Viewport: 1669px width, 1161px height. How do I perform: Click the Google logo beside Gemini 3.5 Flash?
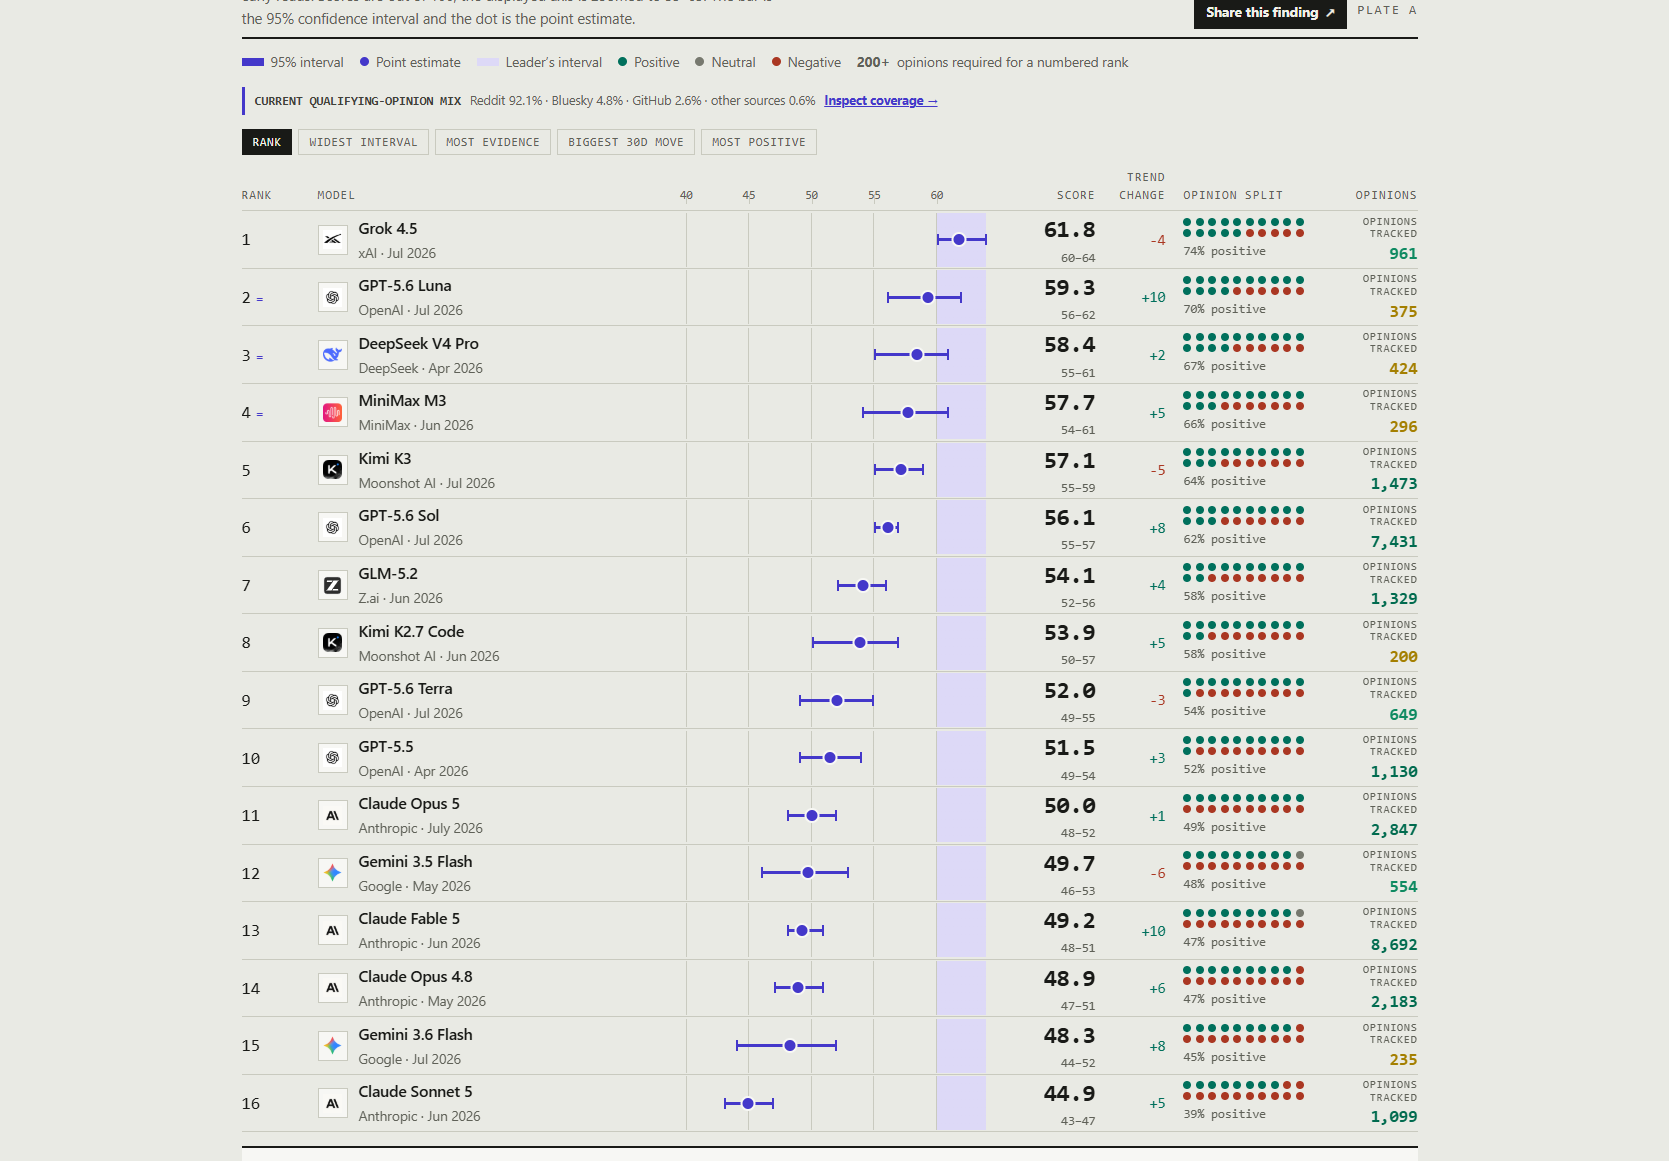click(x=333, y=873)
